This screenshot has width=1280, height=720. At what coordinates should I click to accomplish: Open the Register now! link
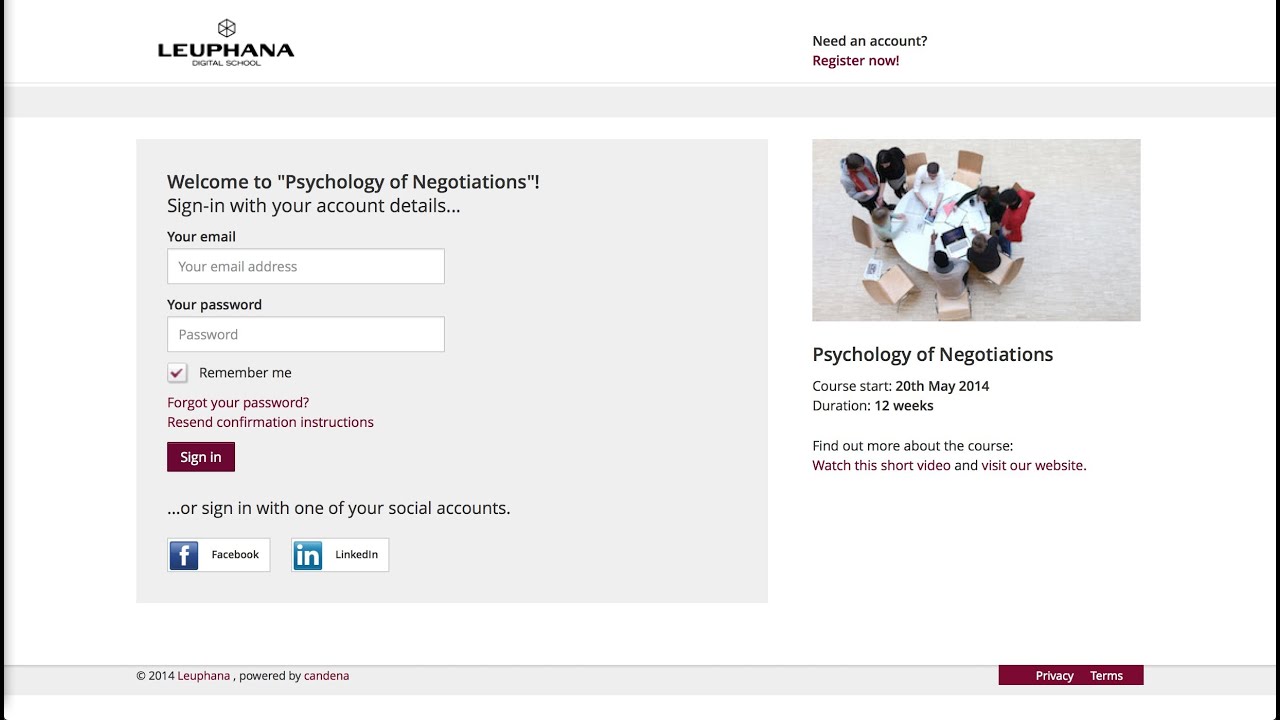pyautogui.click(x=855, y=61)
